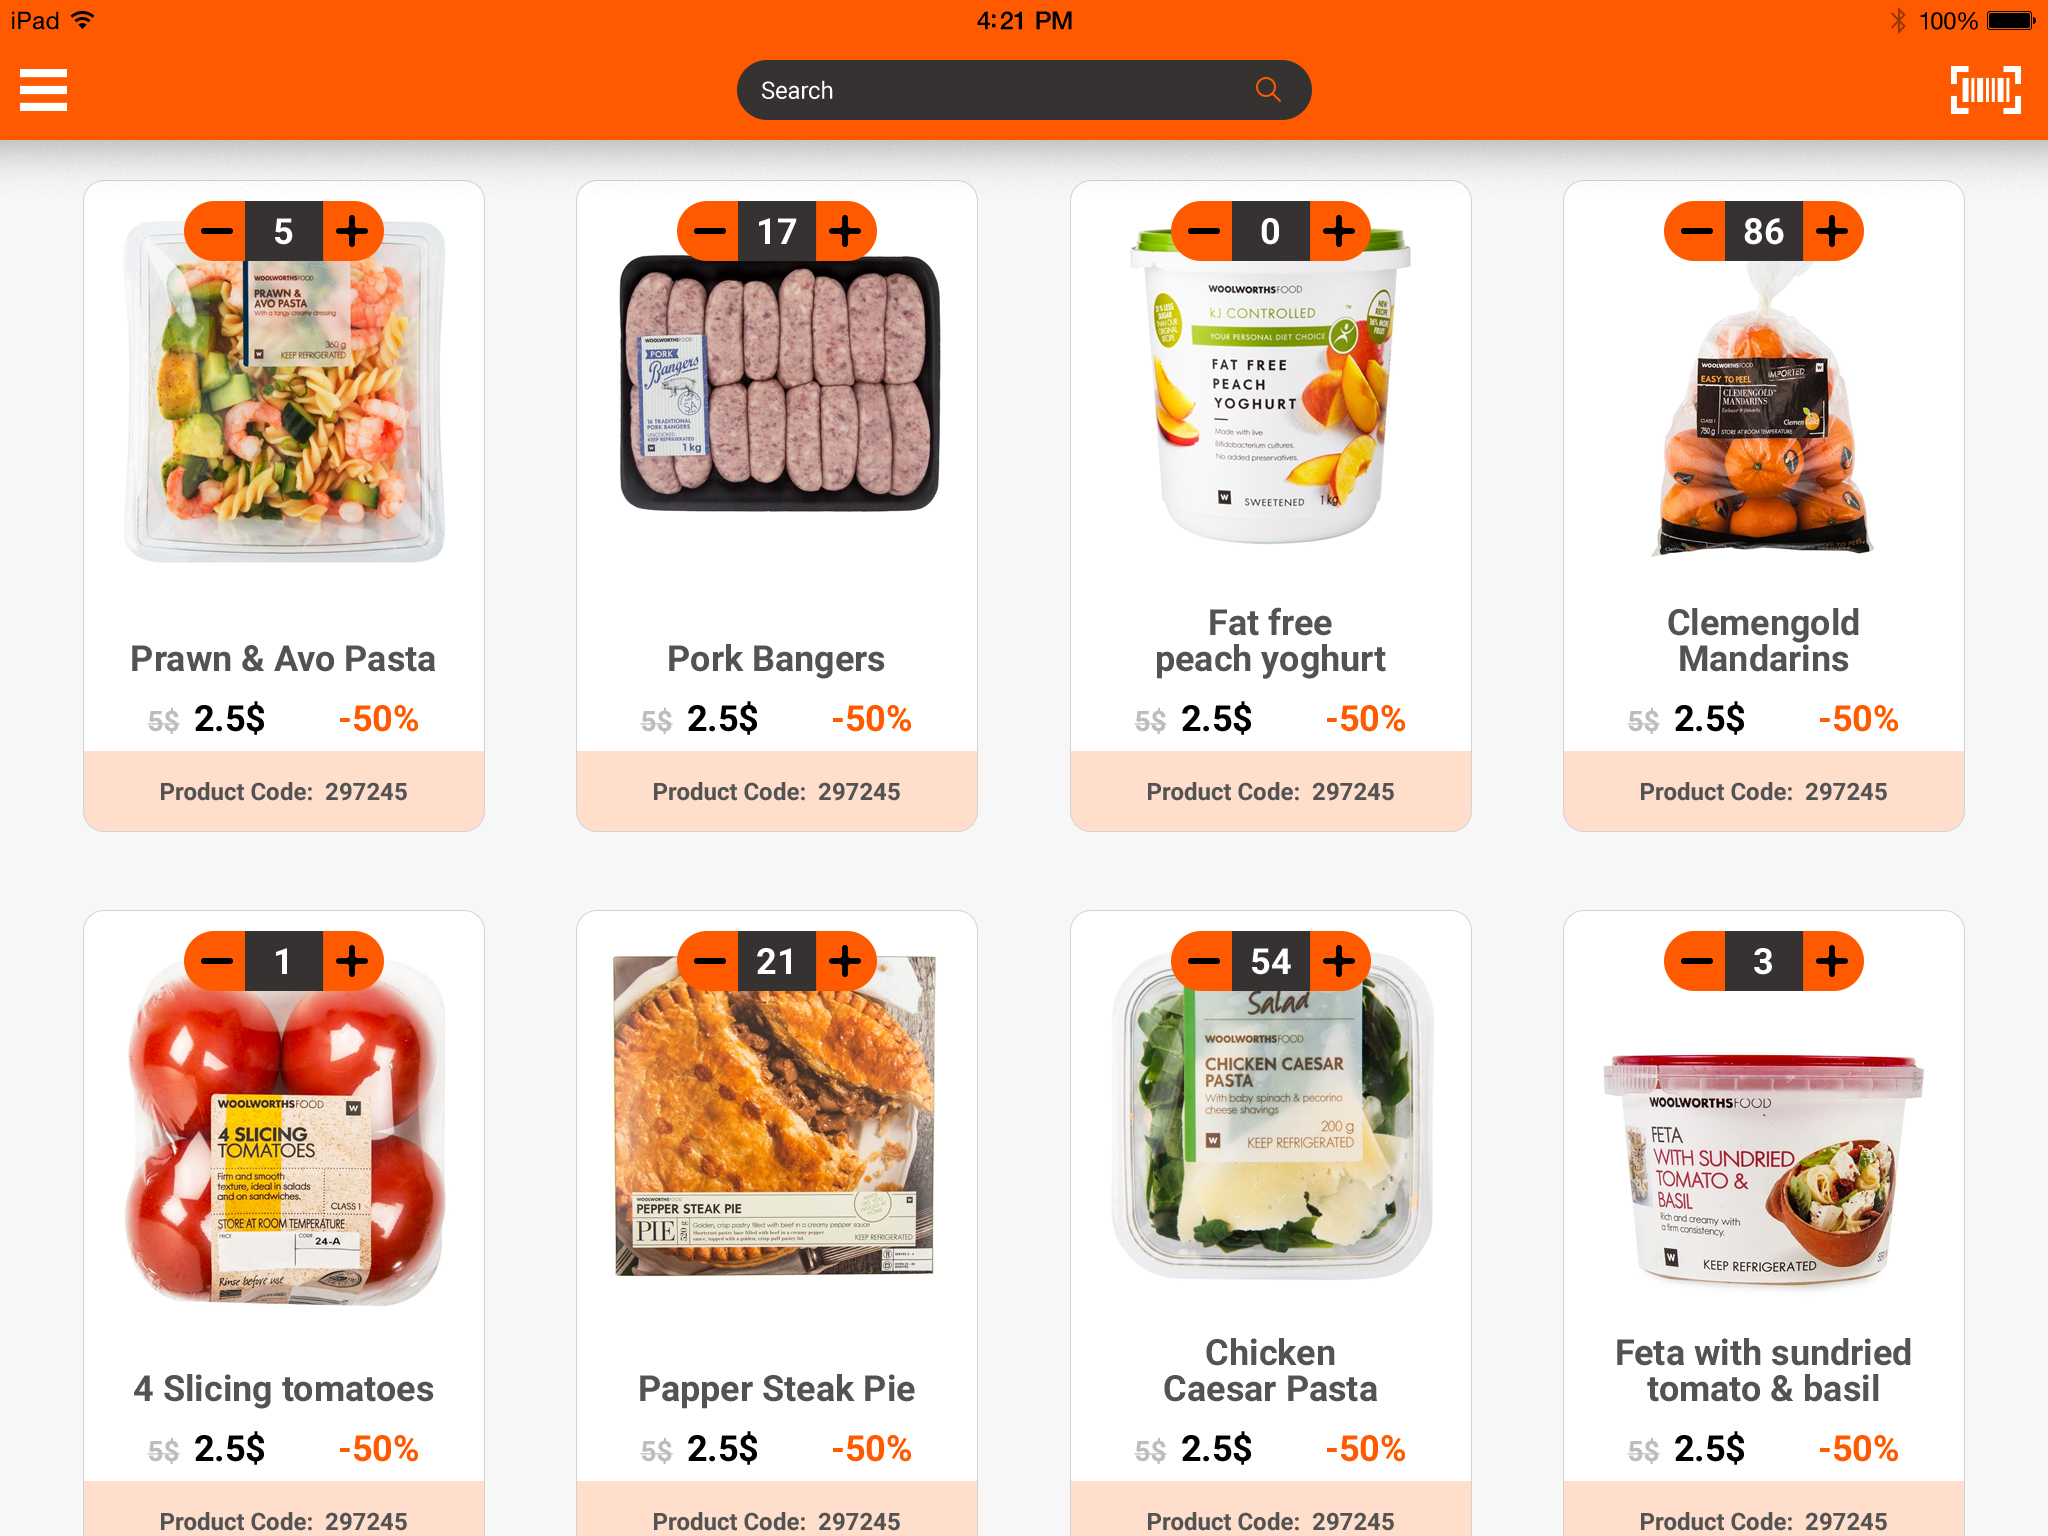Increase 4 Slicing tomatoes quantity
This screenshot has width=2048, height=1536.
352,961
